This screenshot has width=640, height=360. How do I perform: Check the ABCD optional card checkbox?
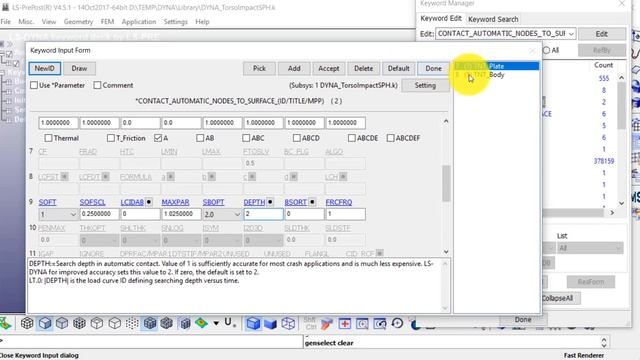coord(297,138)
